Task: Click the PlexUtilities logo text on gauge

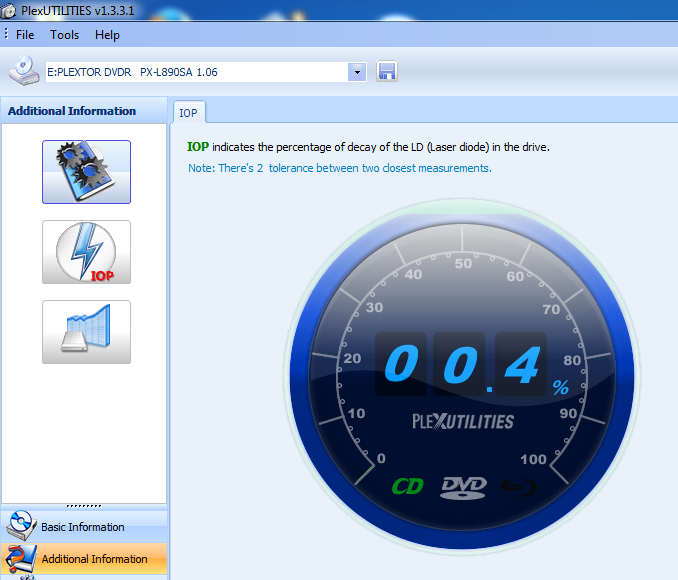Action: tap(463, 422)
